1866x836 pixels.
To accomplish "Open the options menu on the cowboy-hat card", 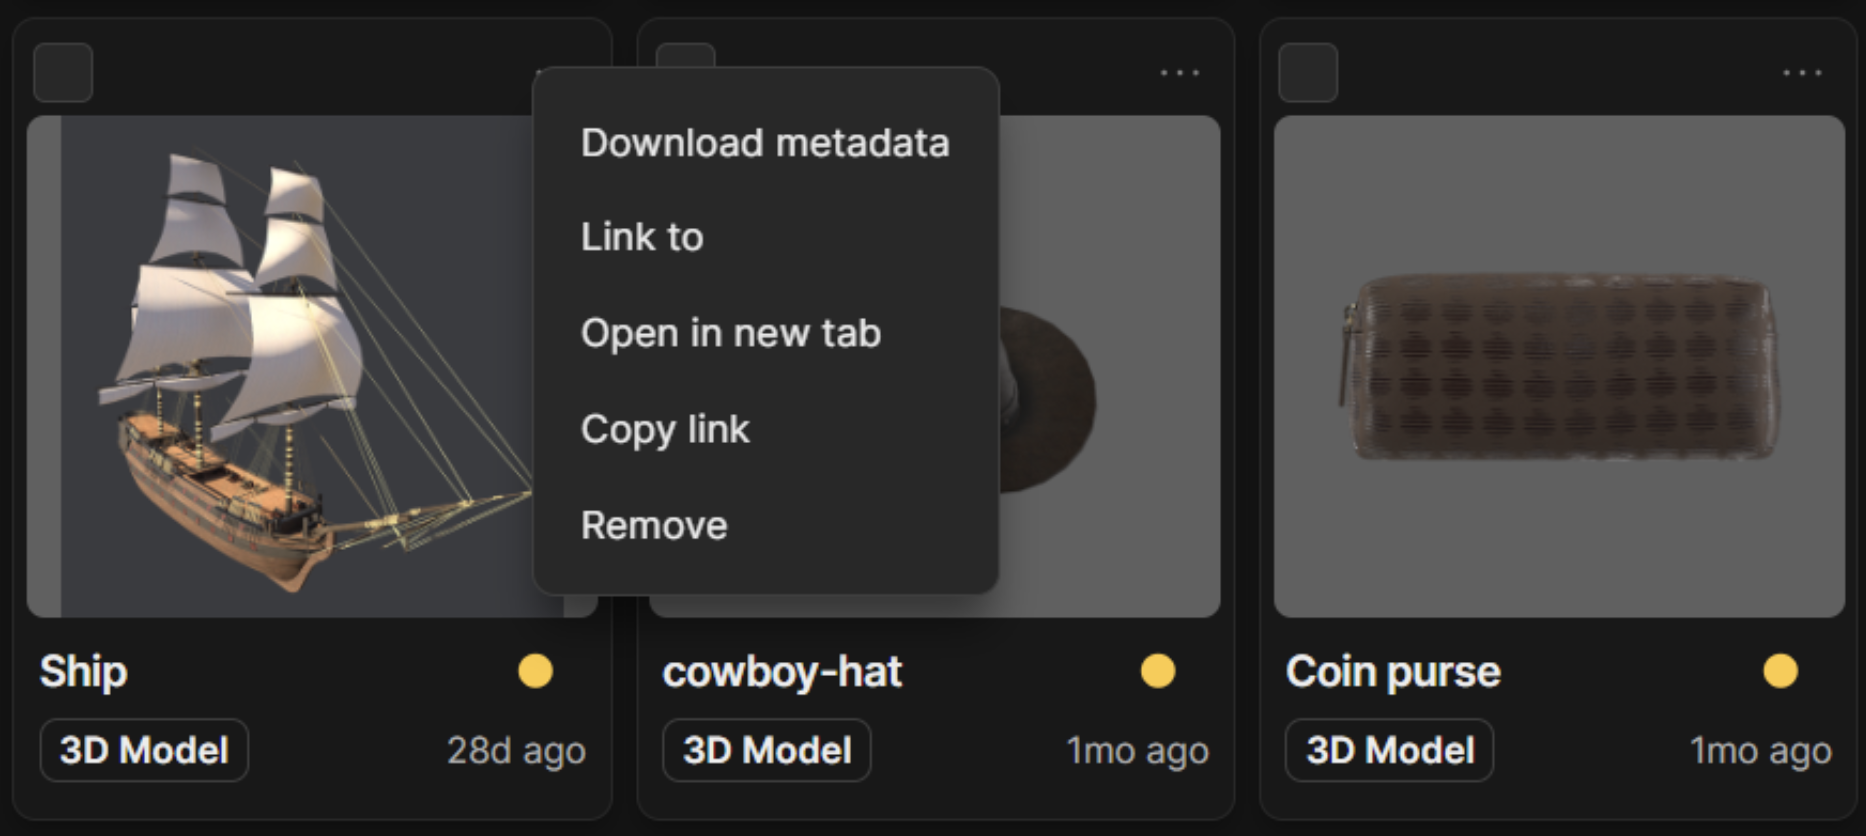I will pyautogui.click(x=1178, y=70).
